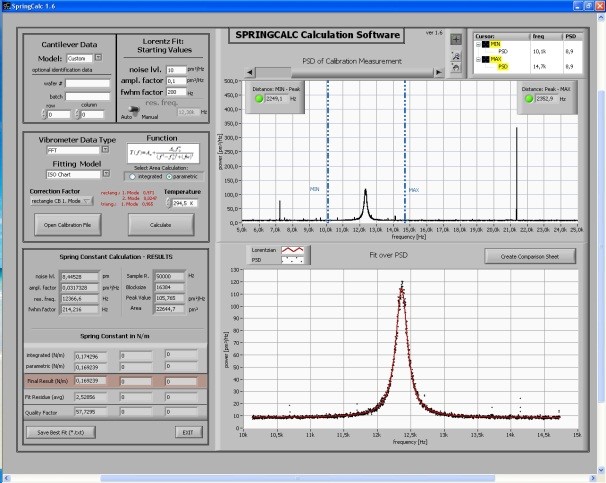
Task: Click the row value stepper arrows
Action: (x=44, y=114)
